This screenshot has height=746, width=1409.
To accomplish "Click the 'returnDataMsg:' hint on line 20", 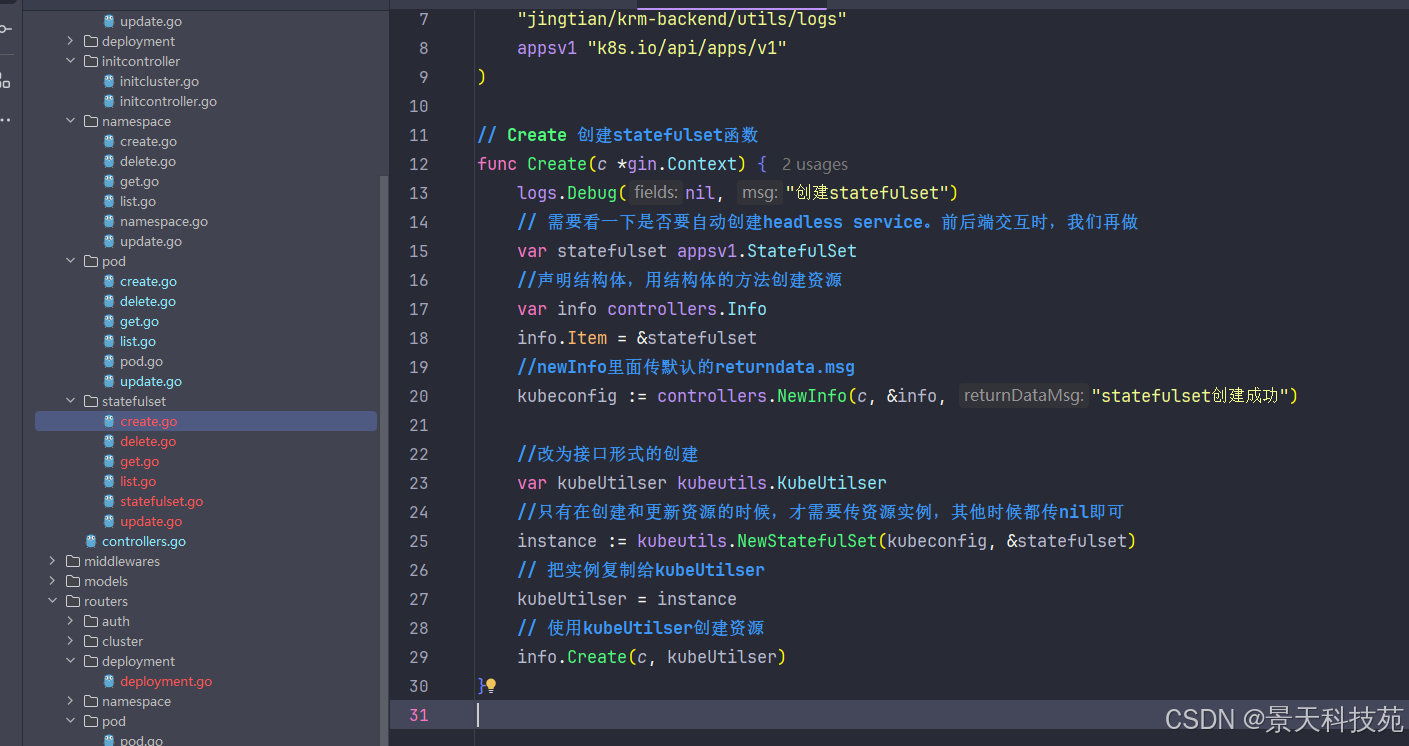I will (x=1023, y=396).
